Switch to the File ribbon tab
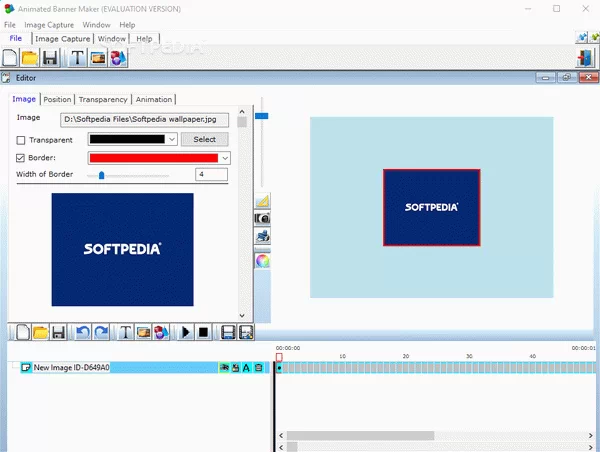The width and height of the screenshot is (600, 452). pos(16,38)
